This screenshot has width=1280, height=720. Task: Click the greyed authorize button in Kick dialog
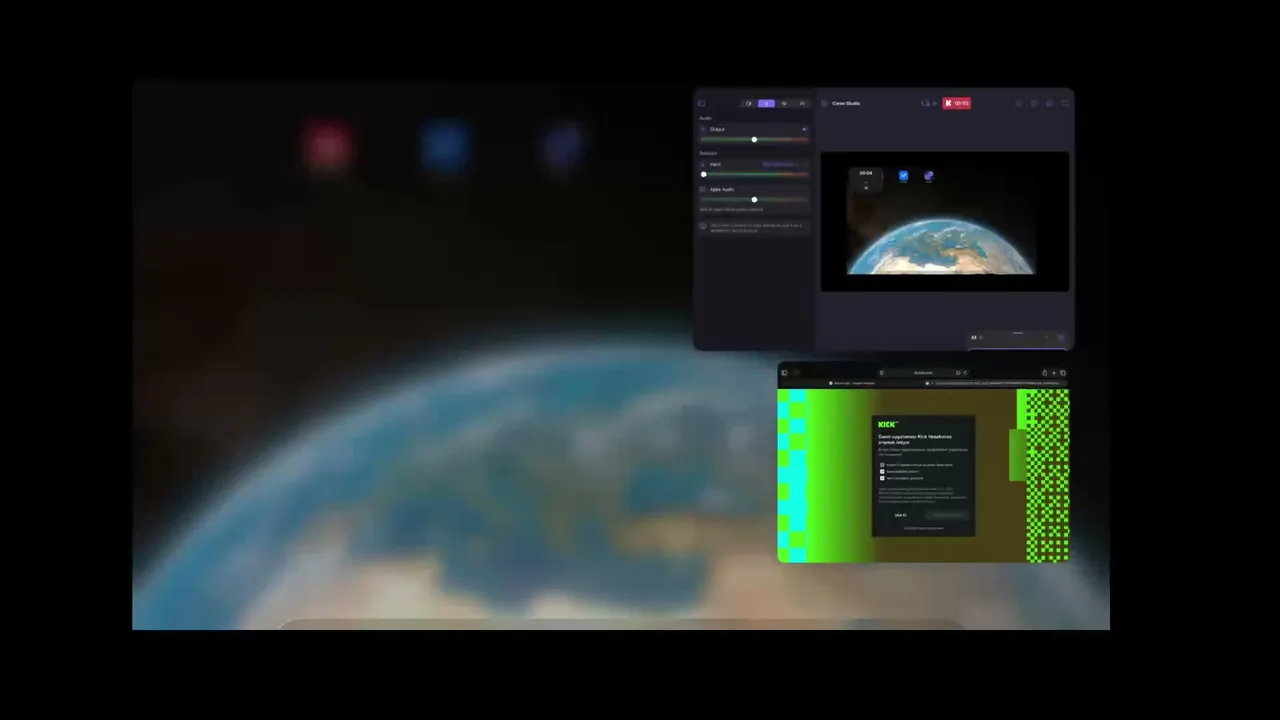click(946, 515)
